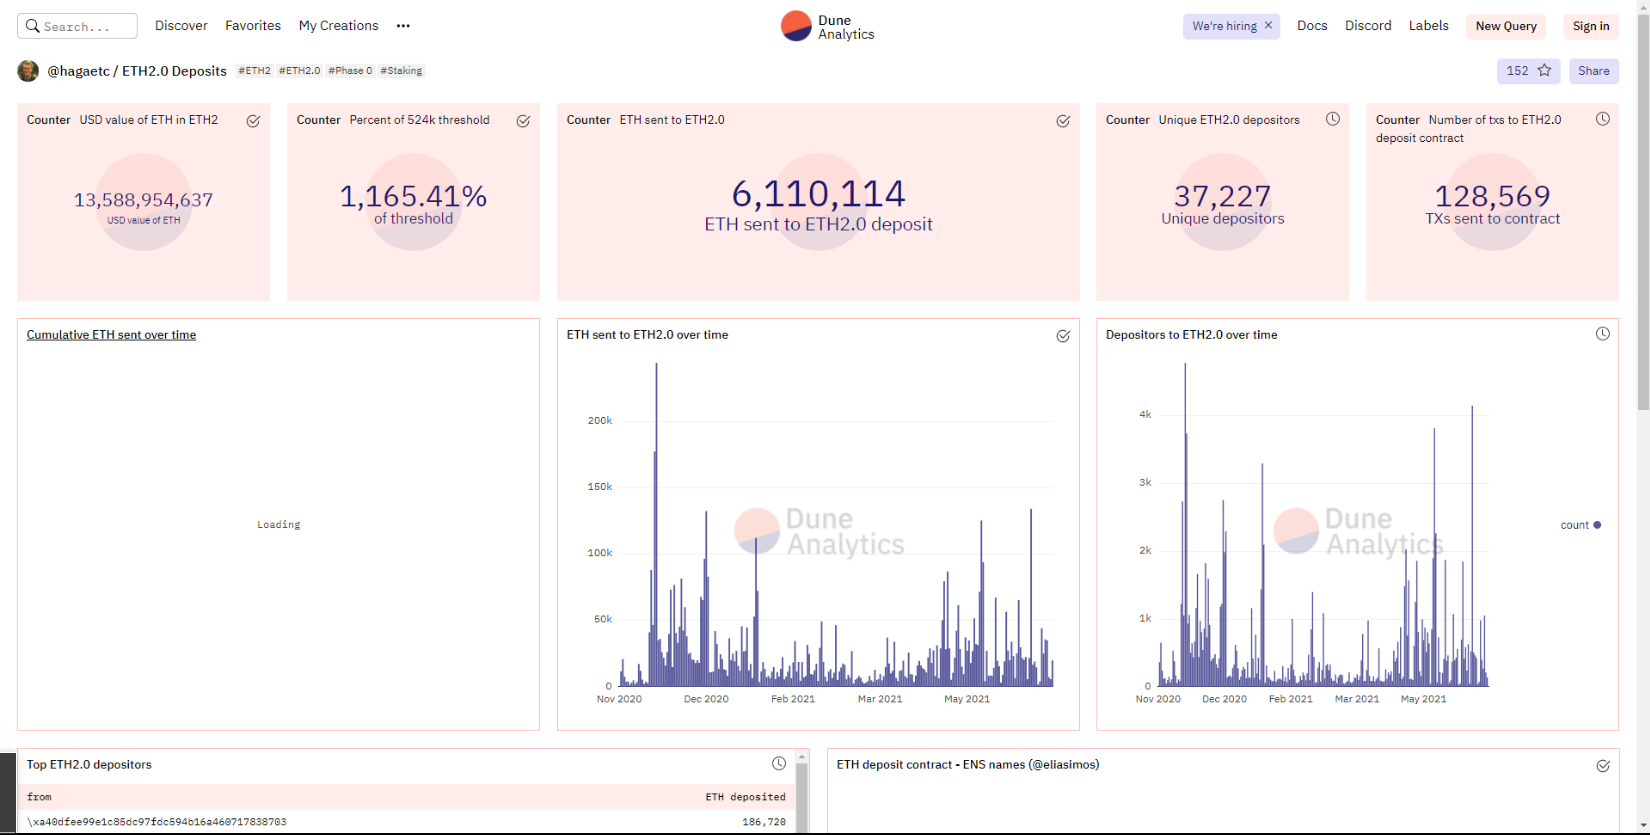This screenshot has height=835, width=1650.
Task: Open the Discord link
Action: (1368, 26)
